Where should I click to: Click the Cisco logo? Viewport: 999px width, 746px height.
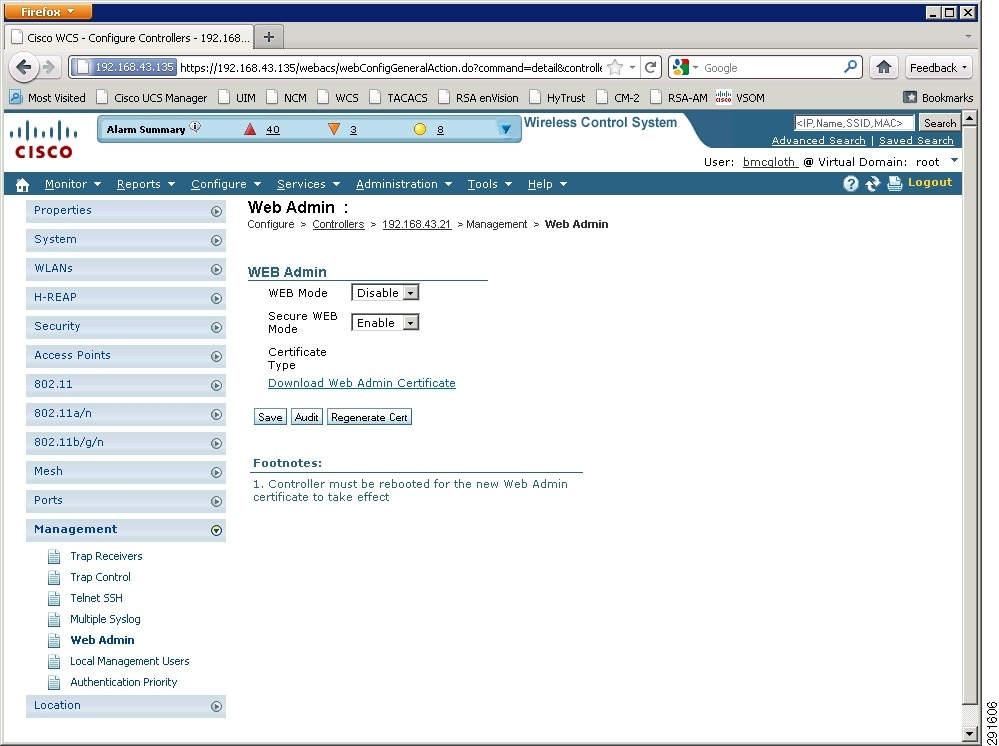point(43,139)
